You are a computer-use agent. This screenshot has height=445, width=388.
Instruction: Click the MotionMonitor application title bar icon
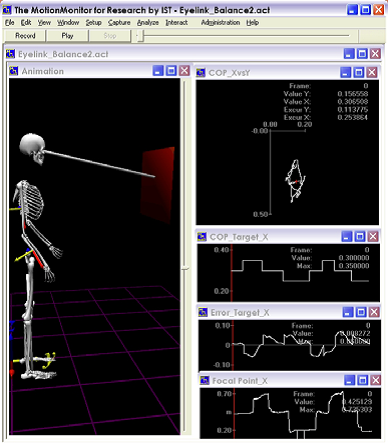pyautogui.click(x=7, y=10)
